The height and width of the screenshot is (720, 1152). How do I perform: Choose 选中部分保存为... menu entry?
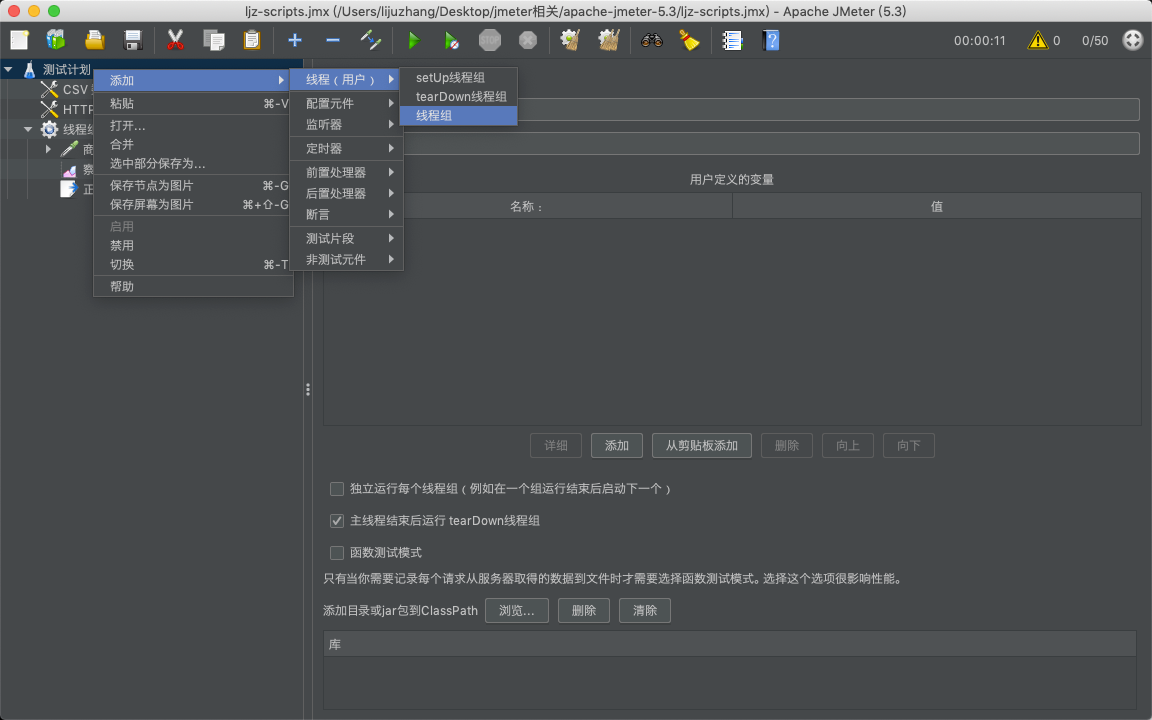click(193, 164)
